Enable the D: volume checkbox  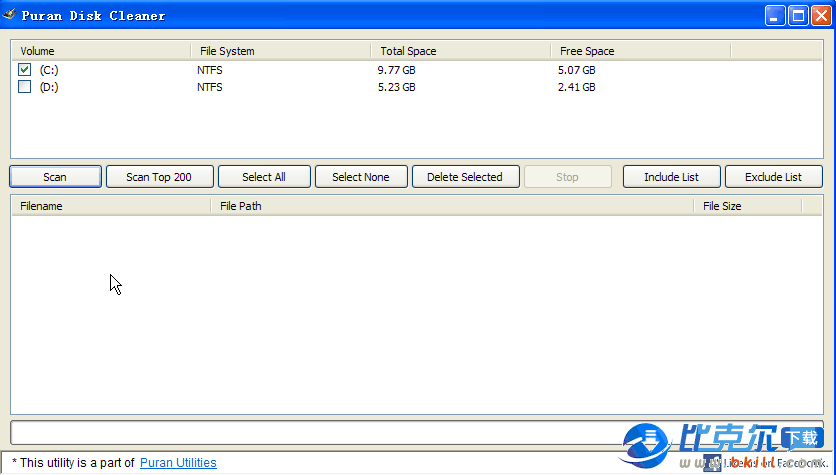[25, 87]
